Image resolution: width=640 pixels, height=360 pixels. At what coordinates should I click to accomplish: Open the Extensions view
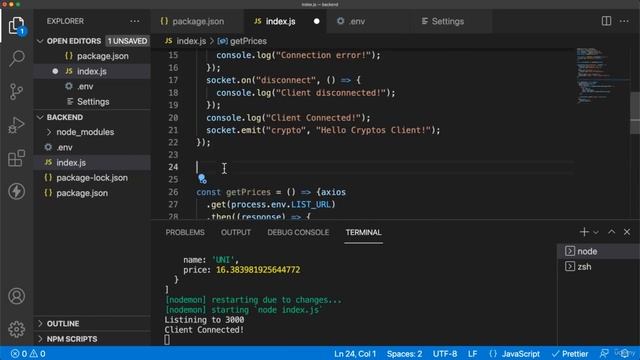pos(16,158)
